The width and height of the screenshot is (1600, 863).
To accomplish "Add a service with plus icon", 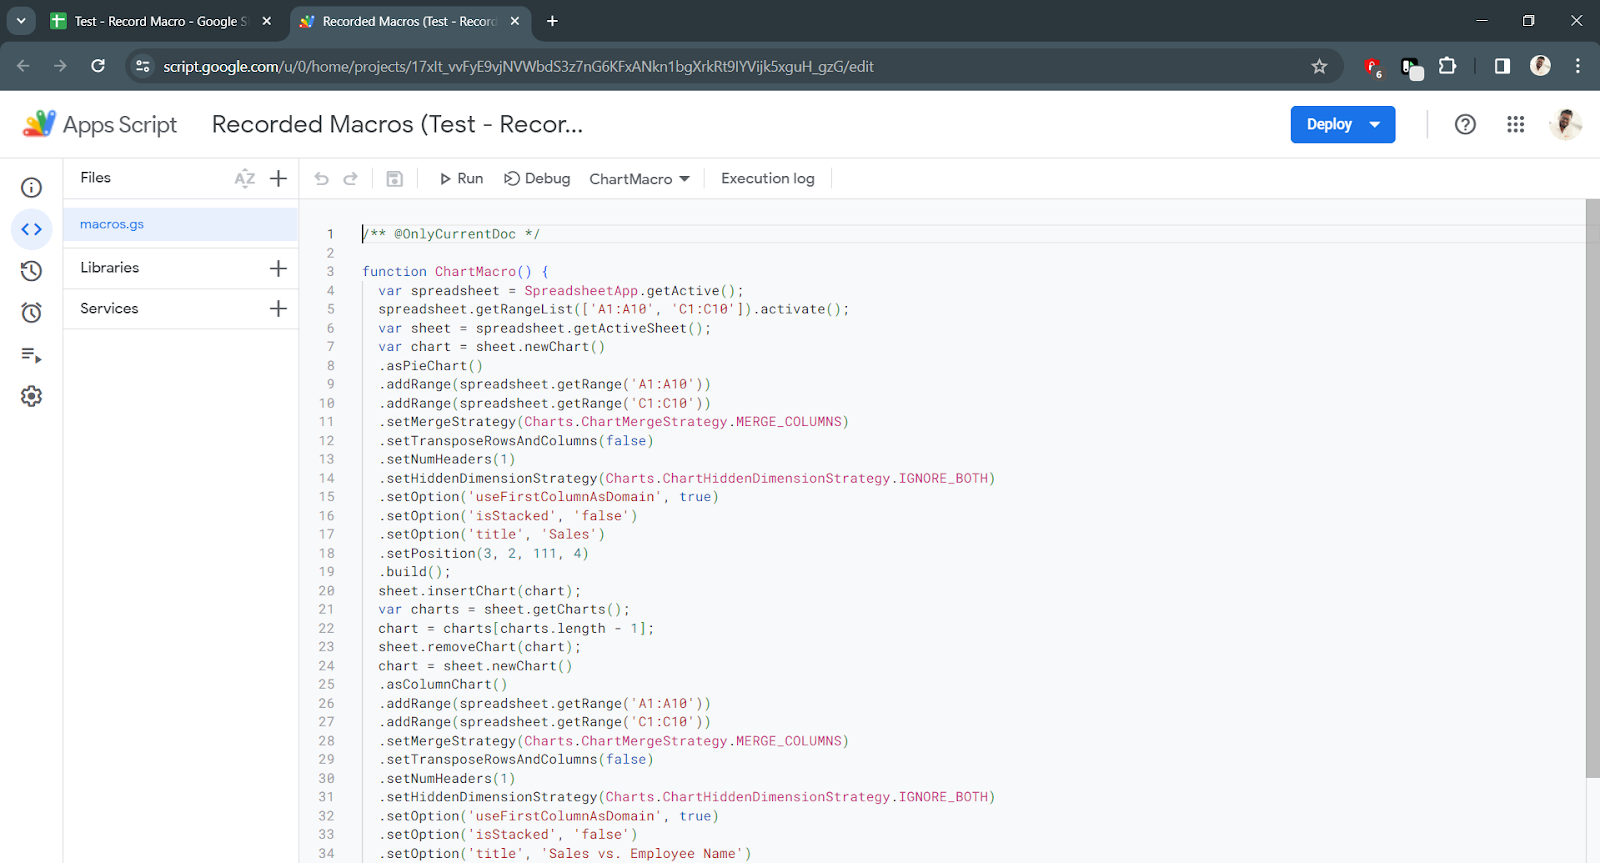I will tap(279, 309).
